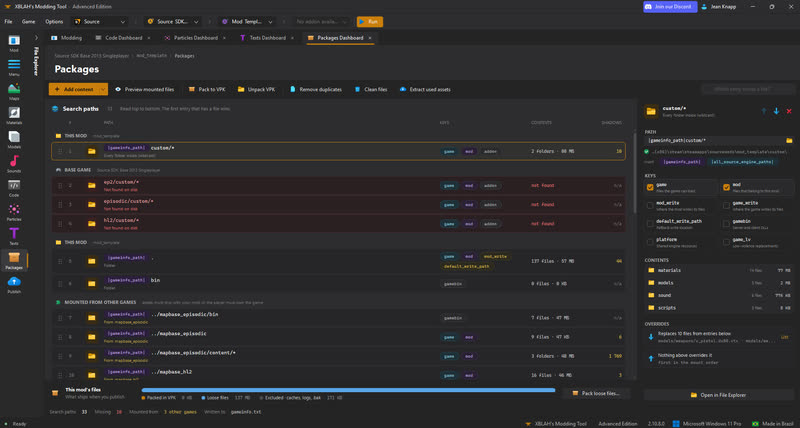Image resolution: width=800 pixels, height=428 pixels.
Task: Open the Maps section in sidebar
Action: click(x=14, y=91)
